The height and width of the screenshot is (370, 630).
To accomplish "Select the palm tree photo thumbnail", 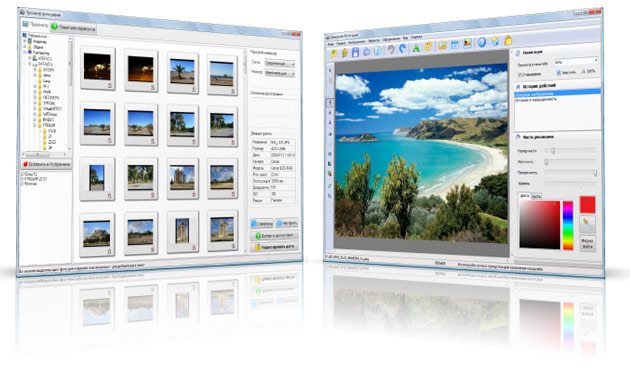I will coord(182,72).
